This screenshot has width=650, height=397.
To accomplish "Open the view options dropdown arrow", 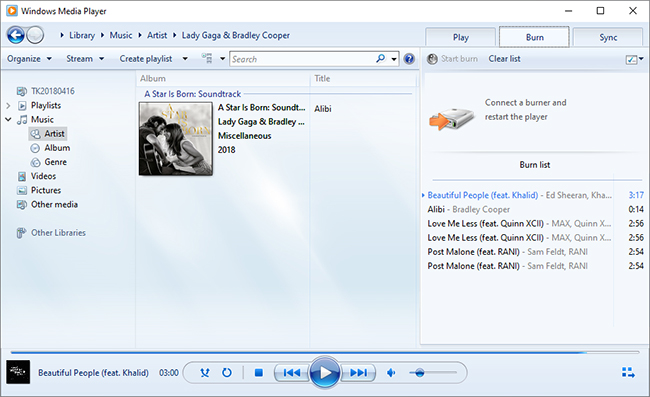I will [223, 59].
